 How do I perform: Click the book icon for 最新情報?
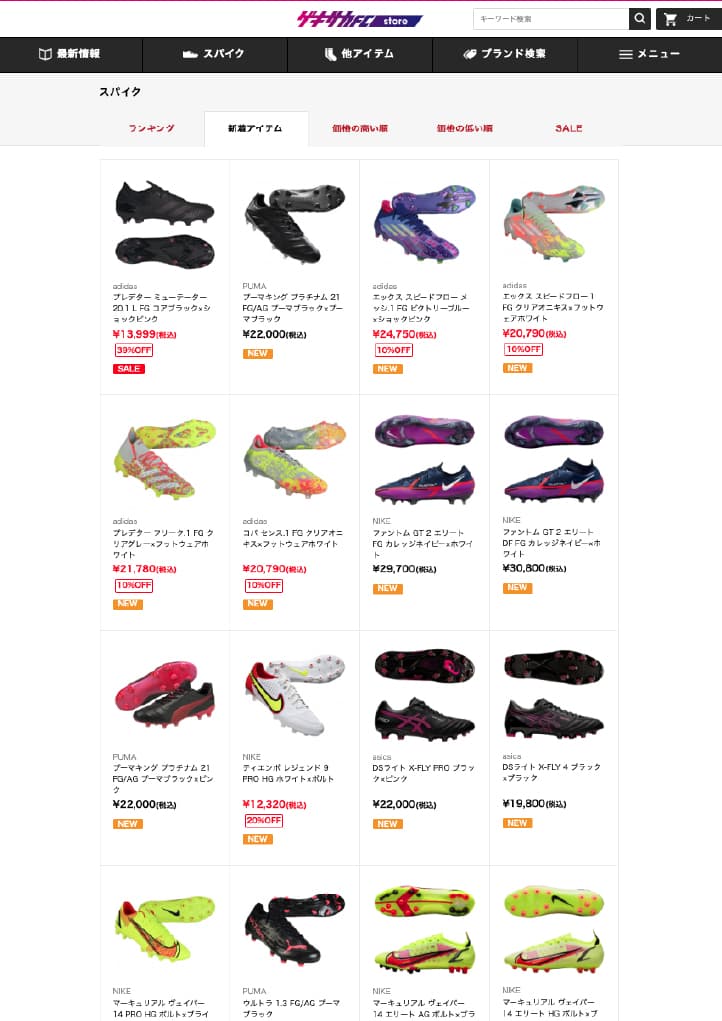(x=45, y=54)
